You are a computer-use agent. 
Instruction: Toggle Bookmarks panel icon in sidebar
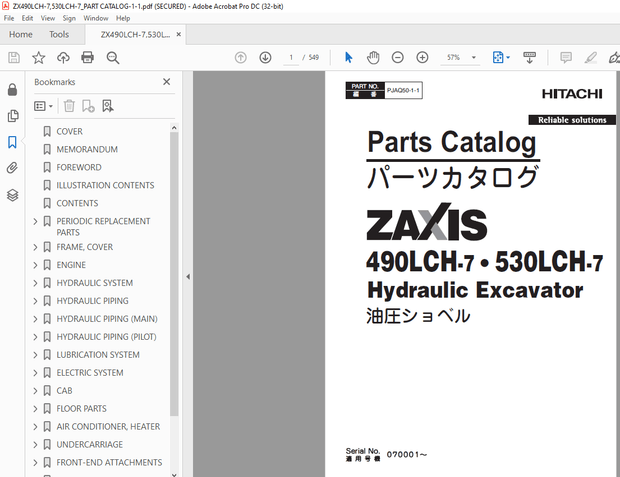(x=12, y=142)
